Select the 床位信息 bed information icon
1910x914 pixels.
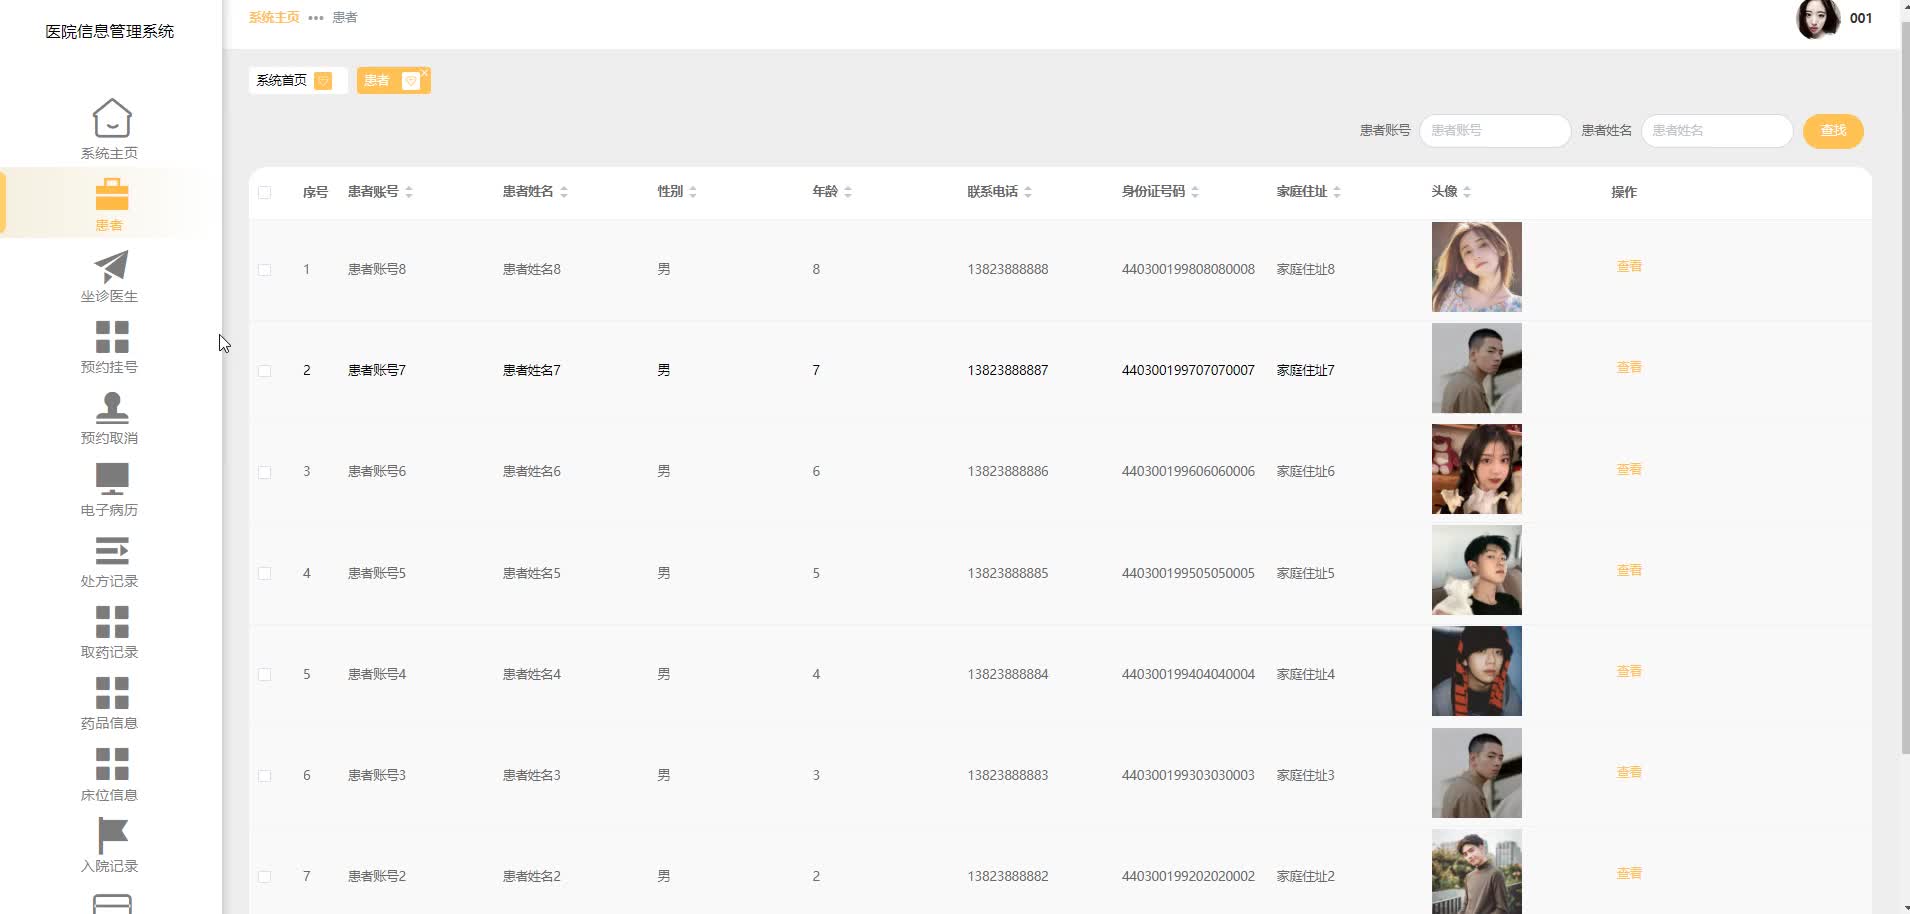click(111, 764)
